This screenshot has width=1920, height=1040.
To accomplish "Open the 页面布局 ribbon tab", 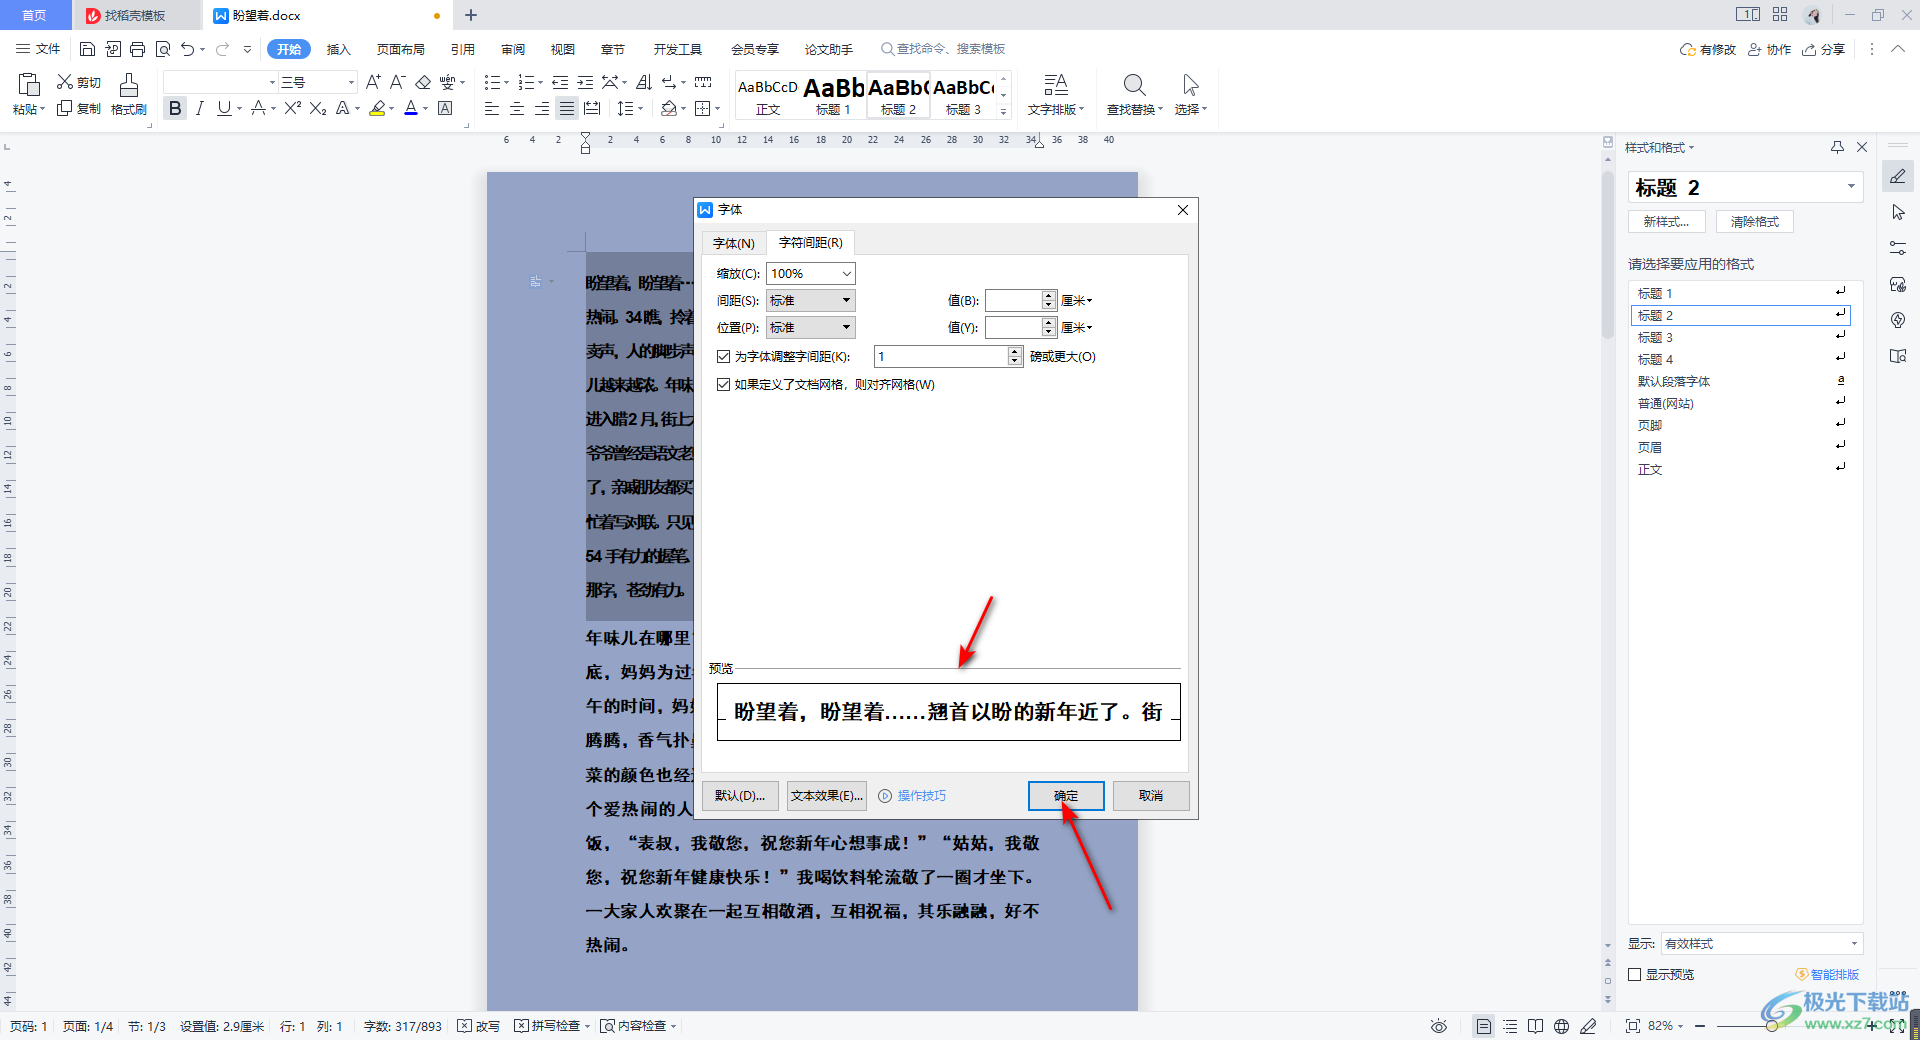I will point(401,49).
